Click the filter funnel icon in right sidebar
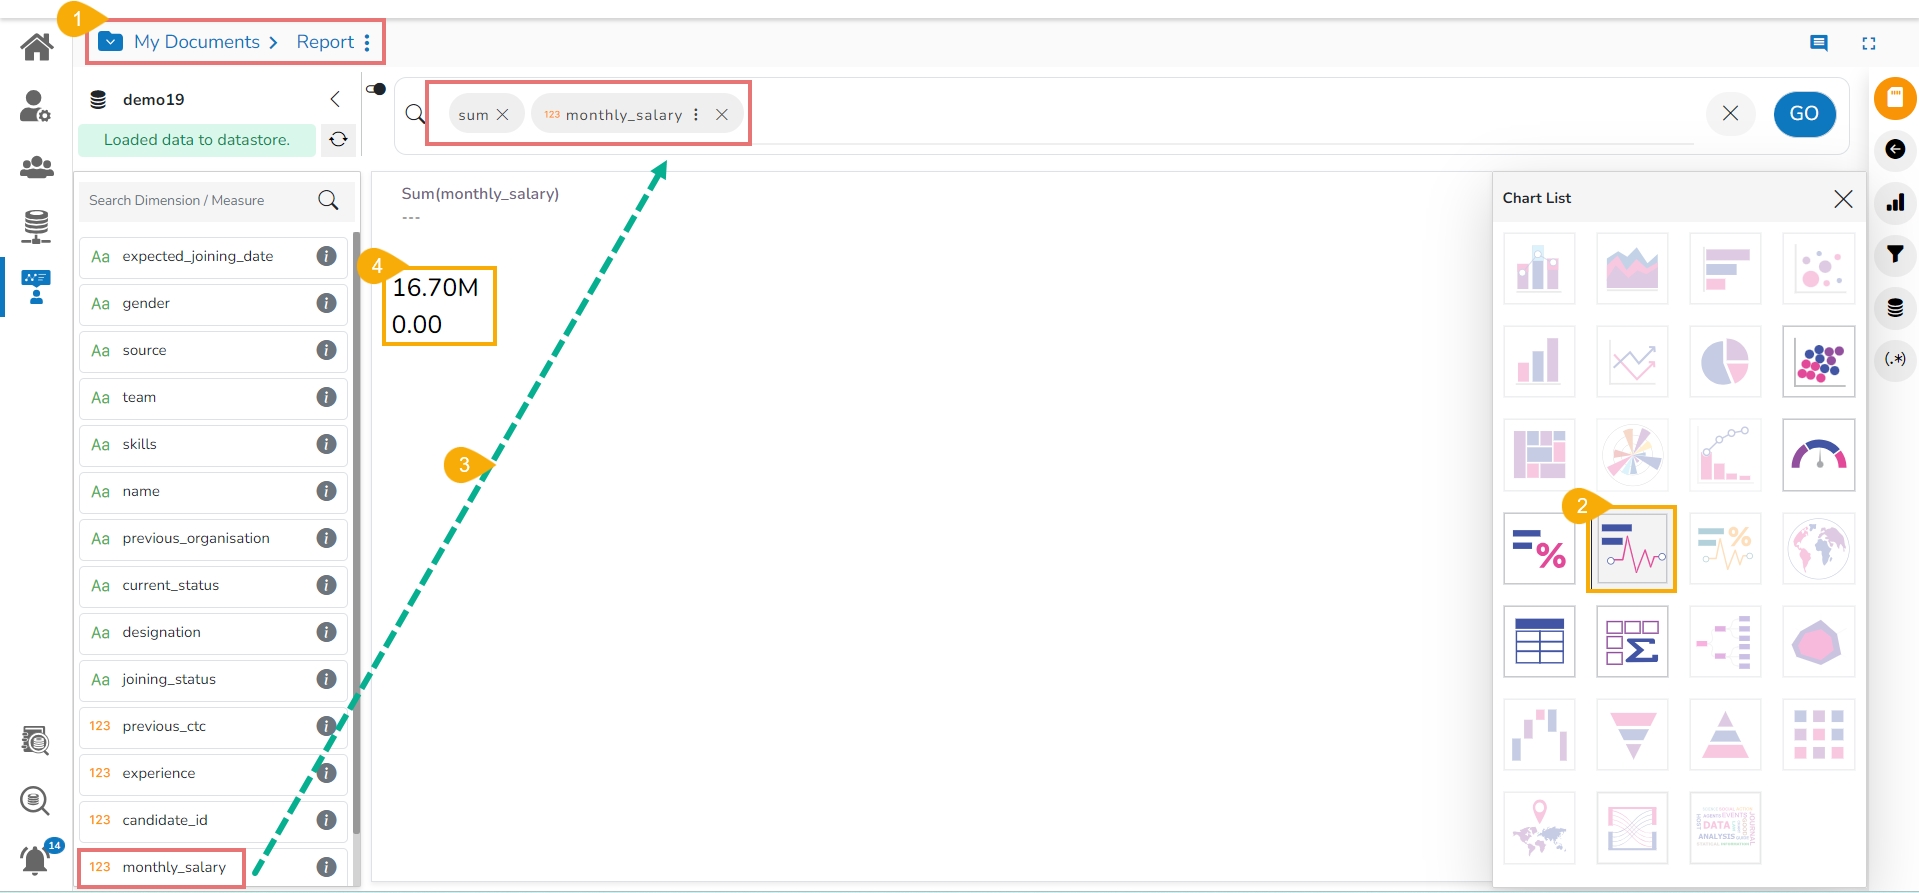 [1895, 254]
